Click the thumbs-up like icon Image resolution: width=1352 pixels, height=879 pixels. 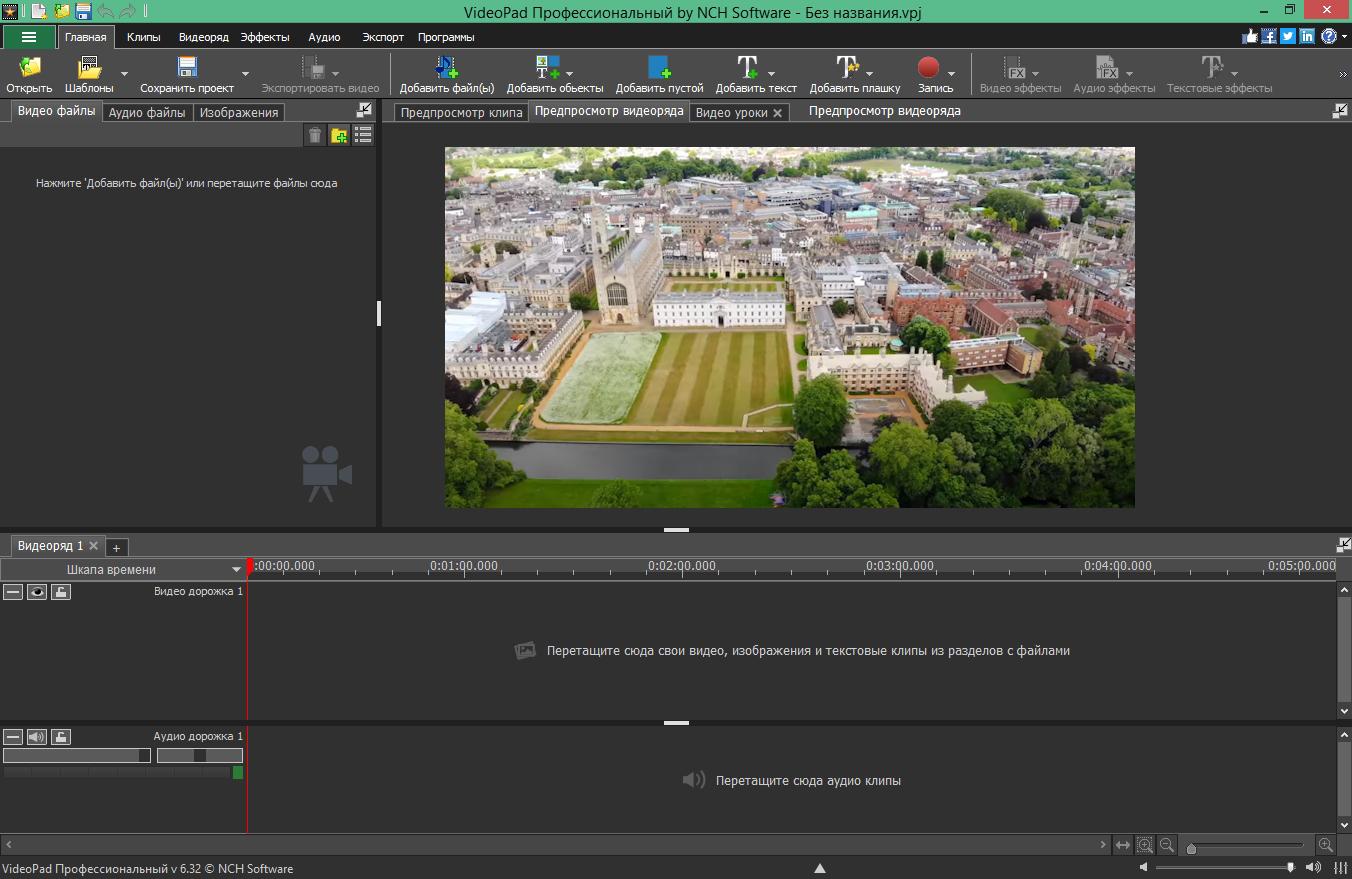coord(1250,36)
